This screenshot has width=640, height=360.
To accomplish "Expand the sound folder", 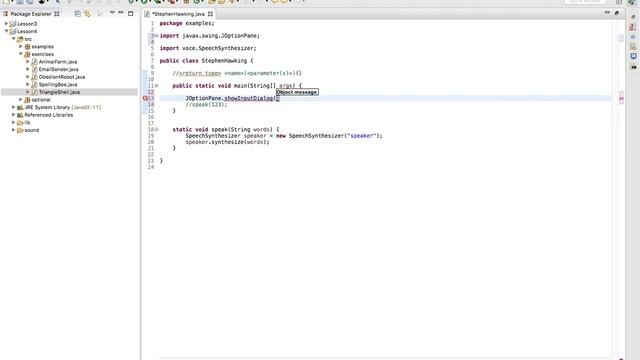I will (13, 130).
